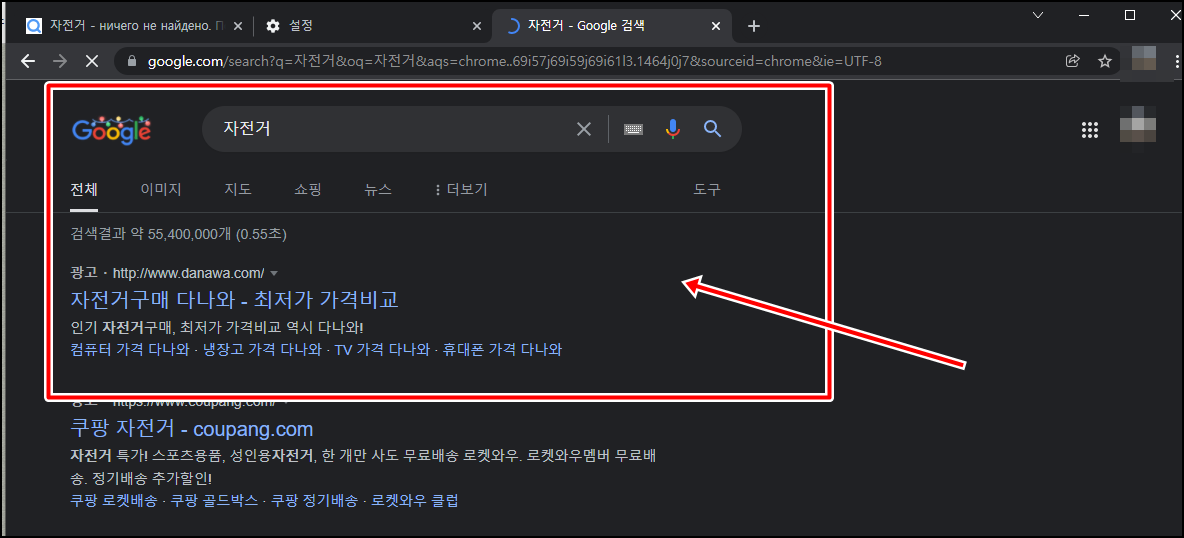Click the Google logo

coord(112,130)
